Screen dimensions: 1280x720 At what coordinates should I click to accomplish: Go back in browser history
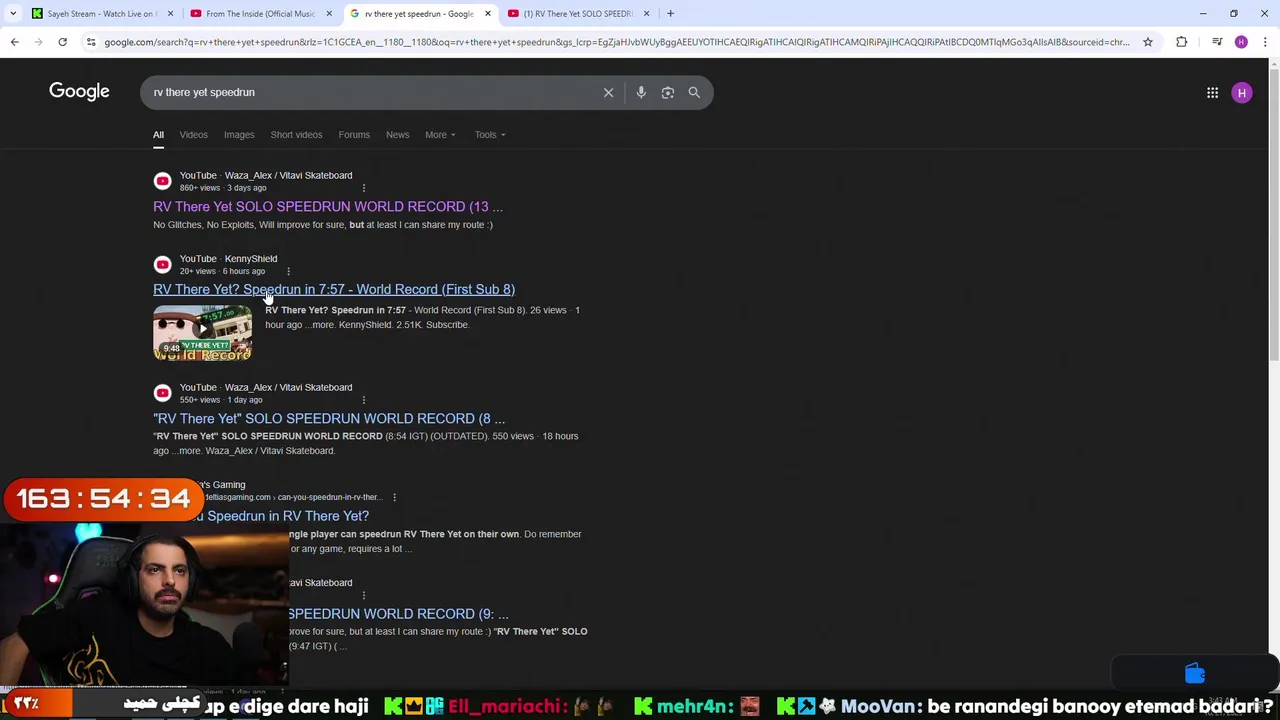point(14,42)
